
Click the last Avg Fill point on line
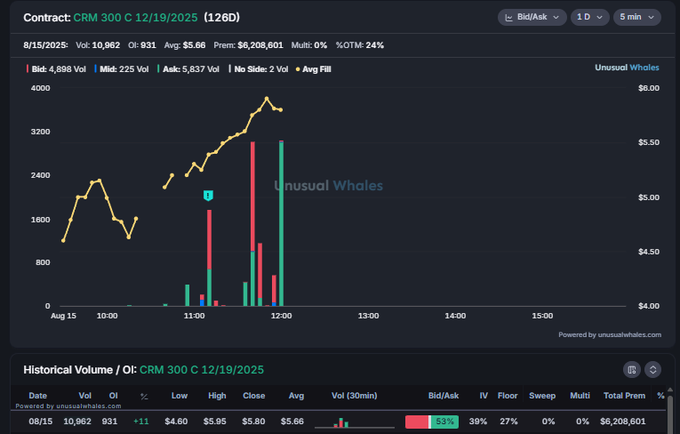pos(281,110)
